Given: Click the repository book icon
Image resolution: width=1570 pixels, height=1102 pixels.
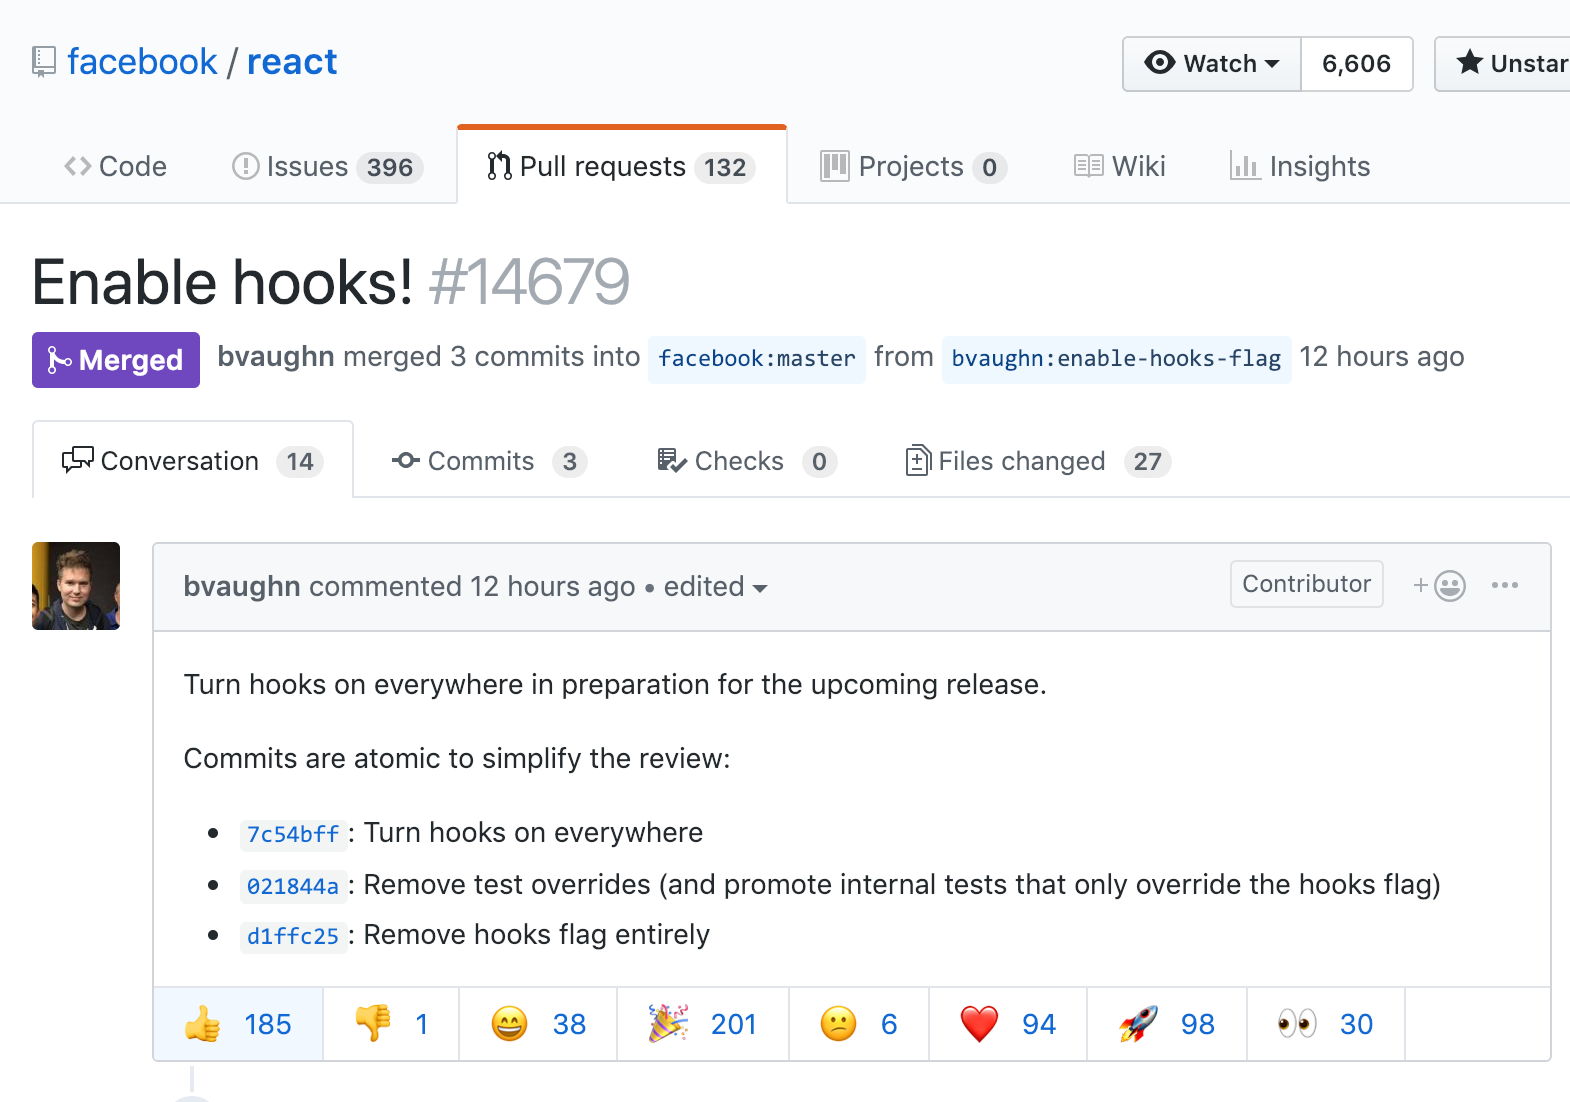Looking at the screenshot, I should point(43,62).
